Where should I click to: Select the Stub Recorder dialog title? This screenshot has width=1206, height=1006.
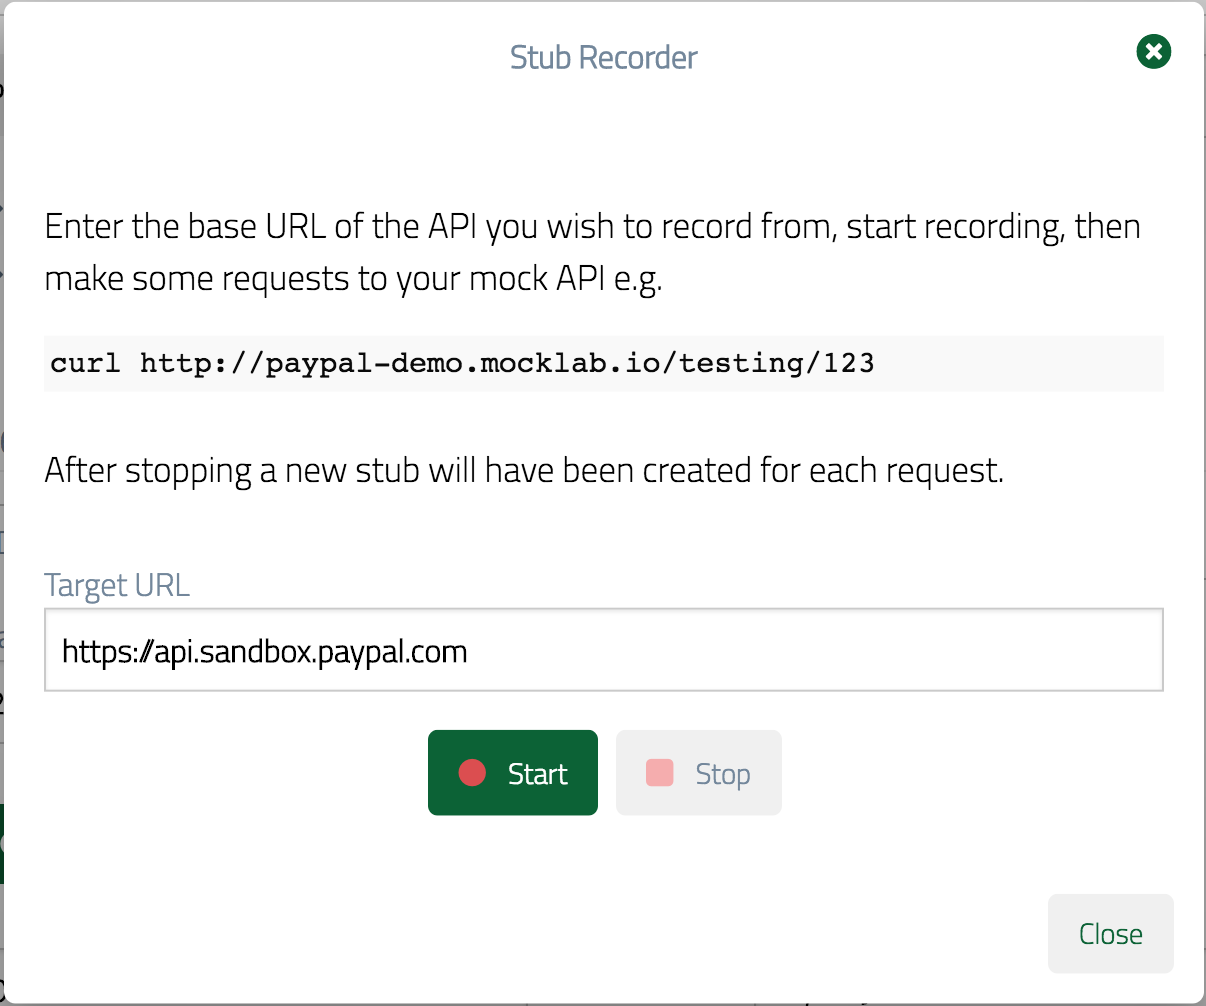pos(603,57)
